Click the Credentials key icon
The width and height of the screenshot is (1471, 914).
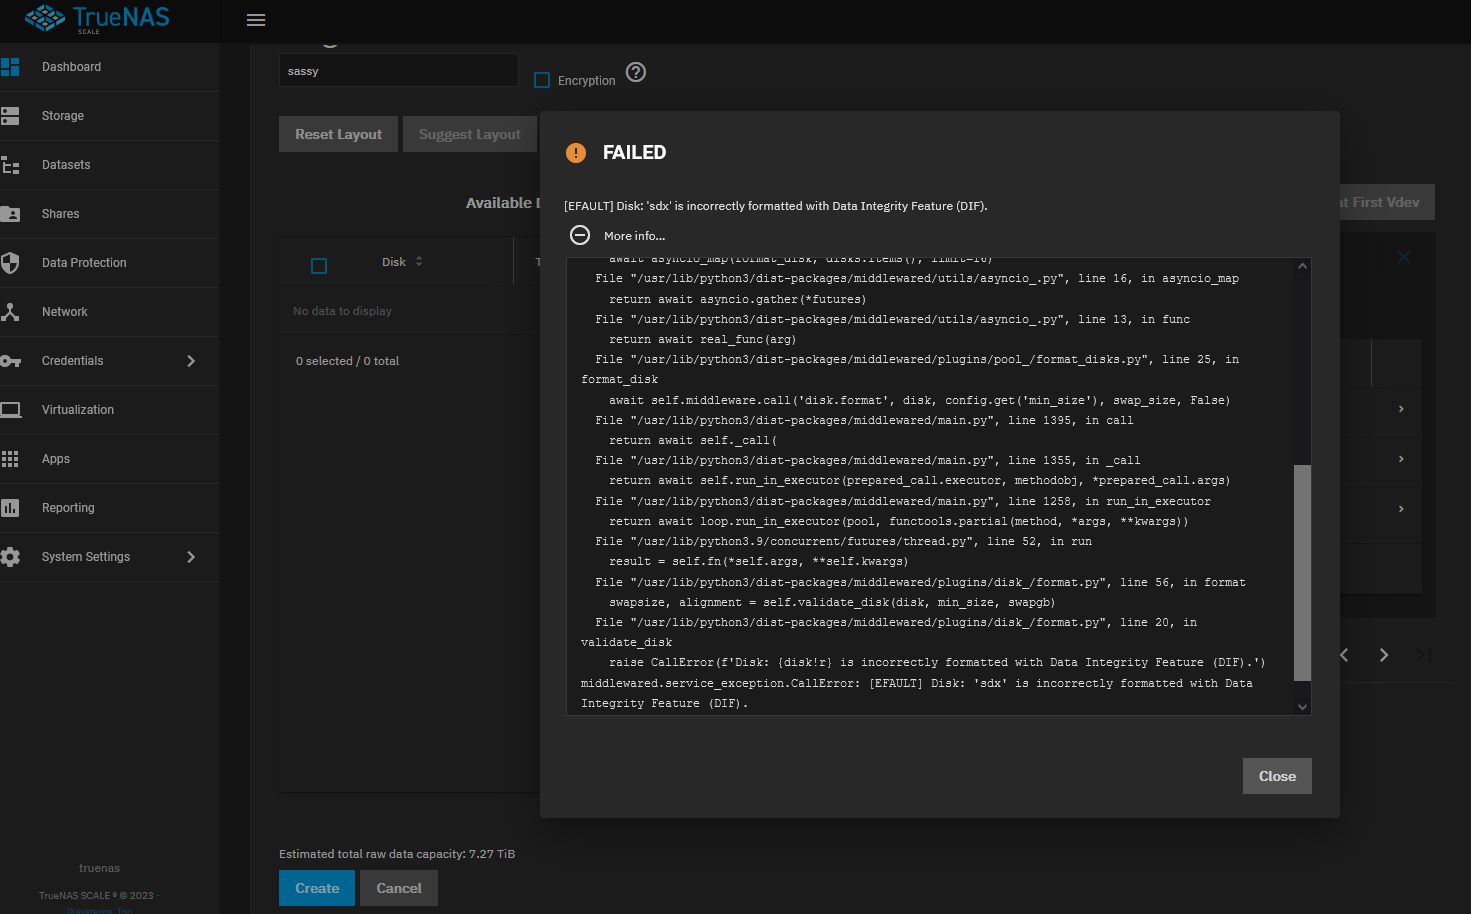(10, 361)
